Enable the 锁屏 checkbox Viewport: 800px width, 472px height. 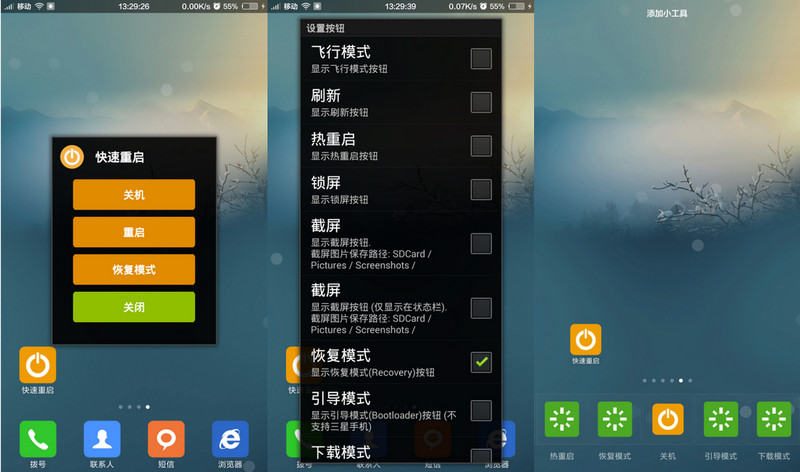click(x=481, y=189)
